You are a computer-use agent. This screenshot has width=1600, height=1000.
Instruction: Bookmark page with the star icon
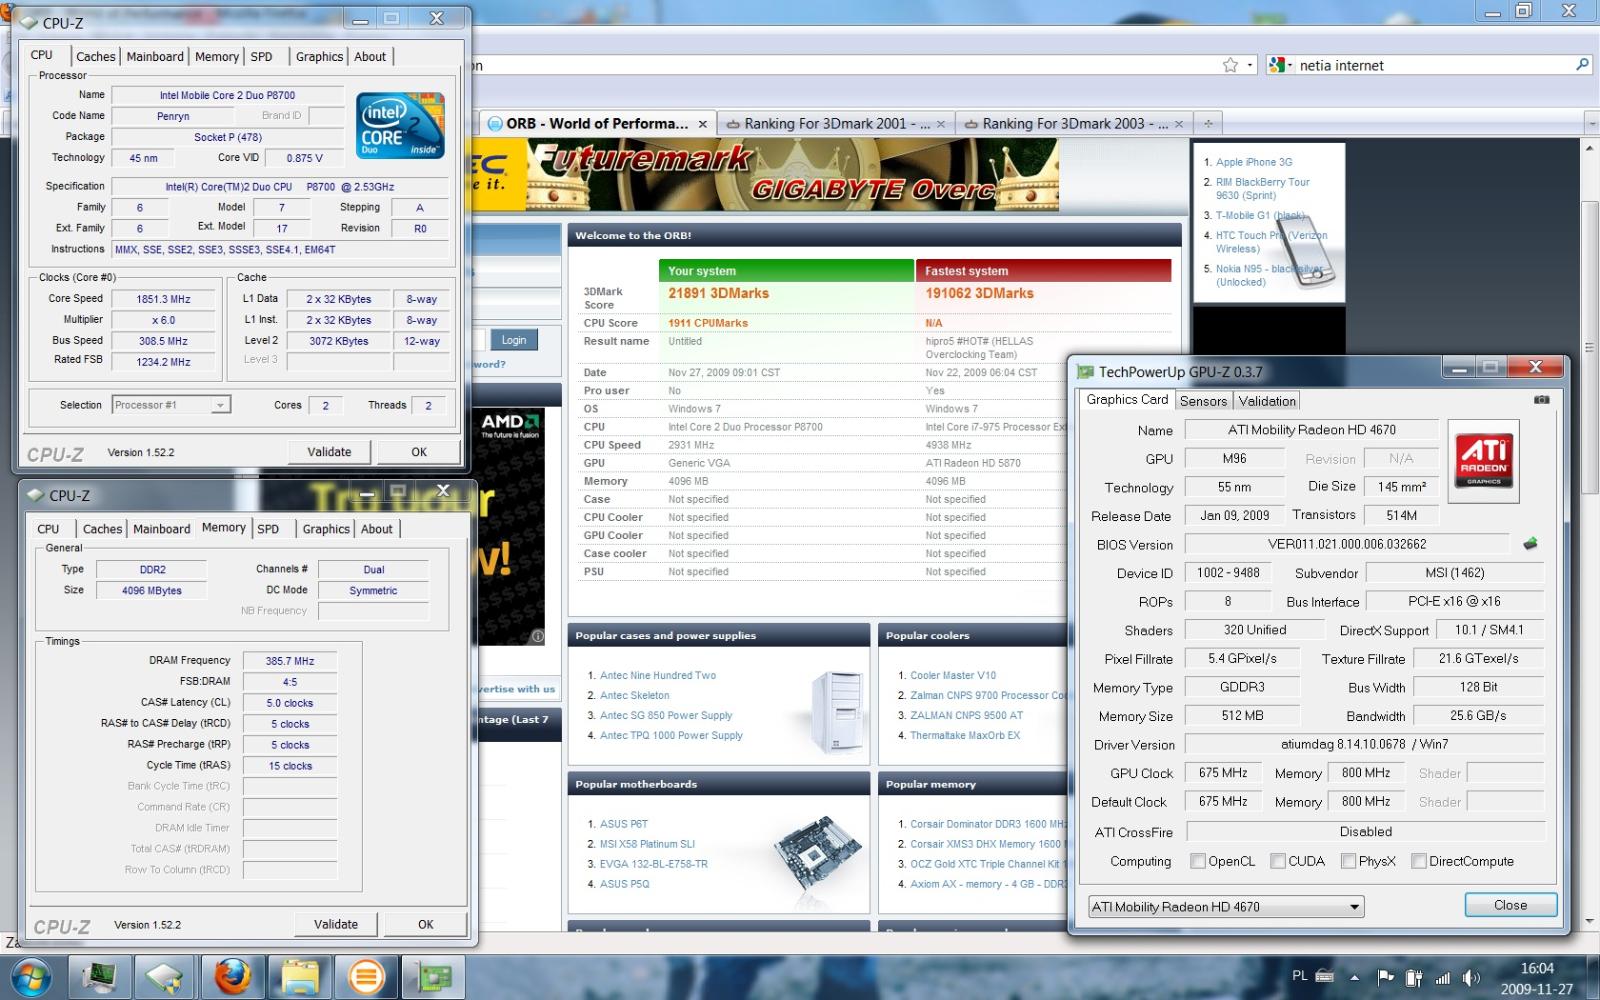click(x=1230, y=65)
